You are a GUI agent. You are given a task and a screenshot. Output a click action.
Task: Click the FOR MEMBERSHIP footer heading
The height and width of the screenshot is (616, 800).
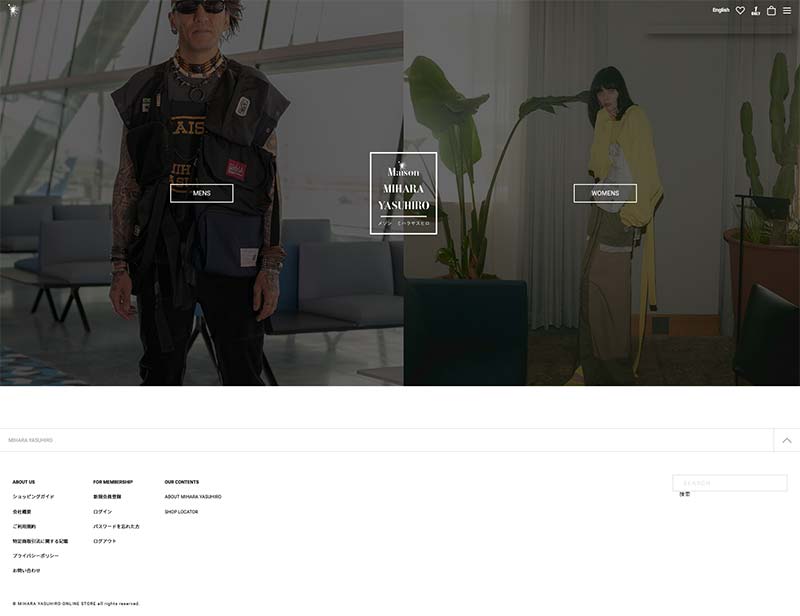pyautogui.click(x=113, y=482)
